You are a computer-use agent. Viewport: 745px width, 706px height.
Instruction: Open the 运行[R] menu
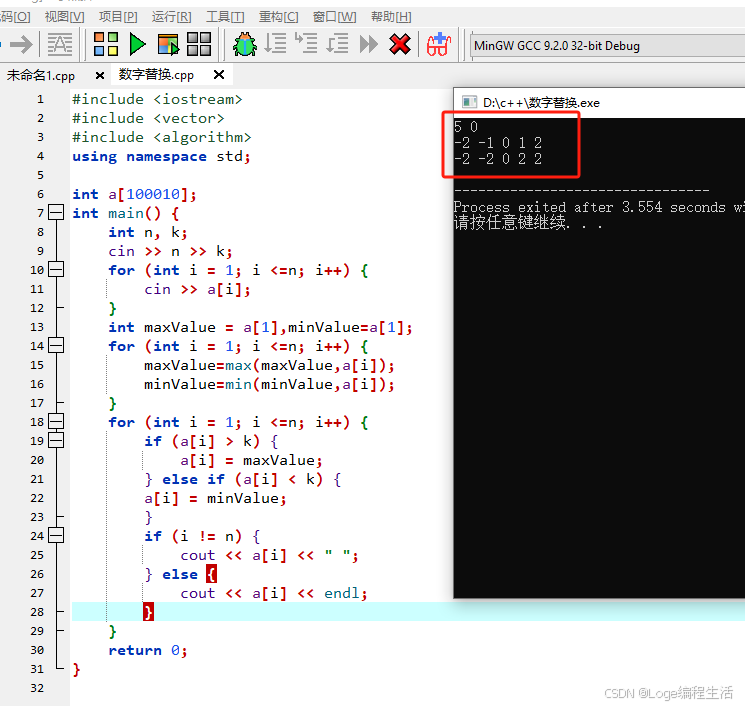[x=172, y=17]
